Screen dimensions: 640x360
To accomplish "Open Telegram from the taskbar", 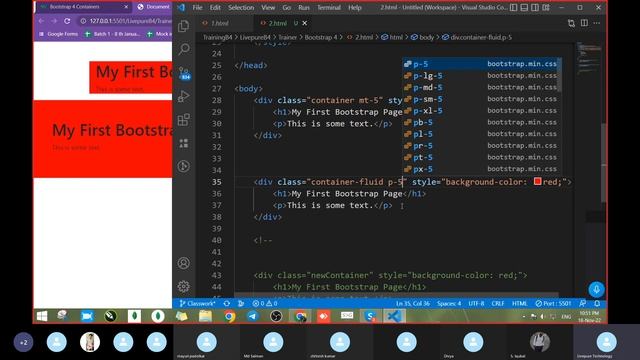I will tap(253, 316).
